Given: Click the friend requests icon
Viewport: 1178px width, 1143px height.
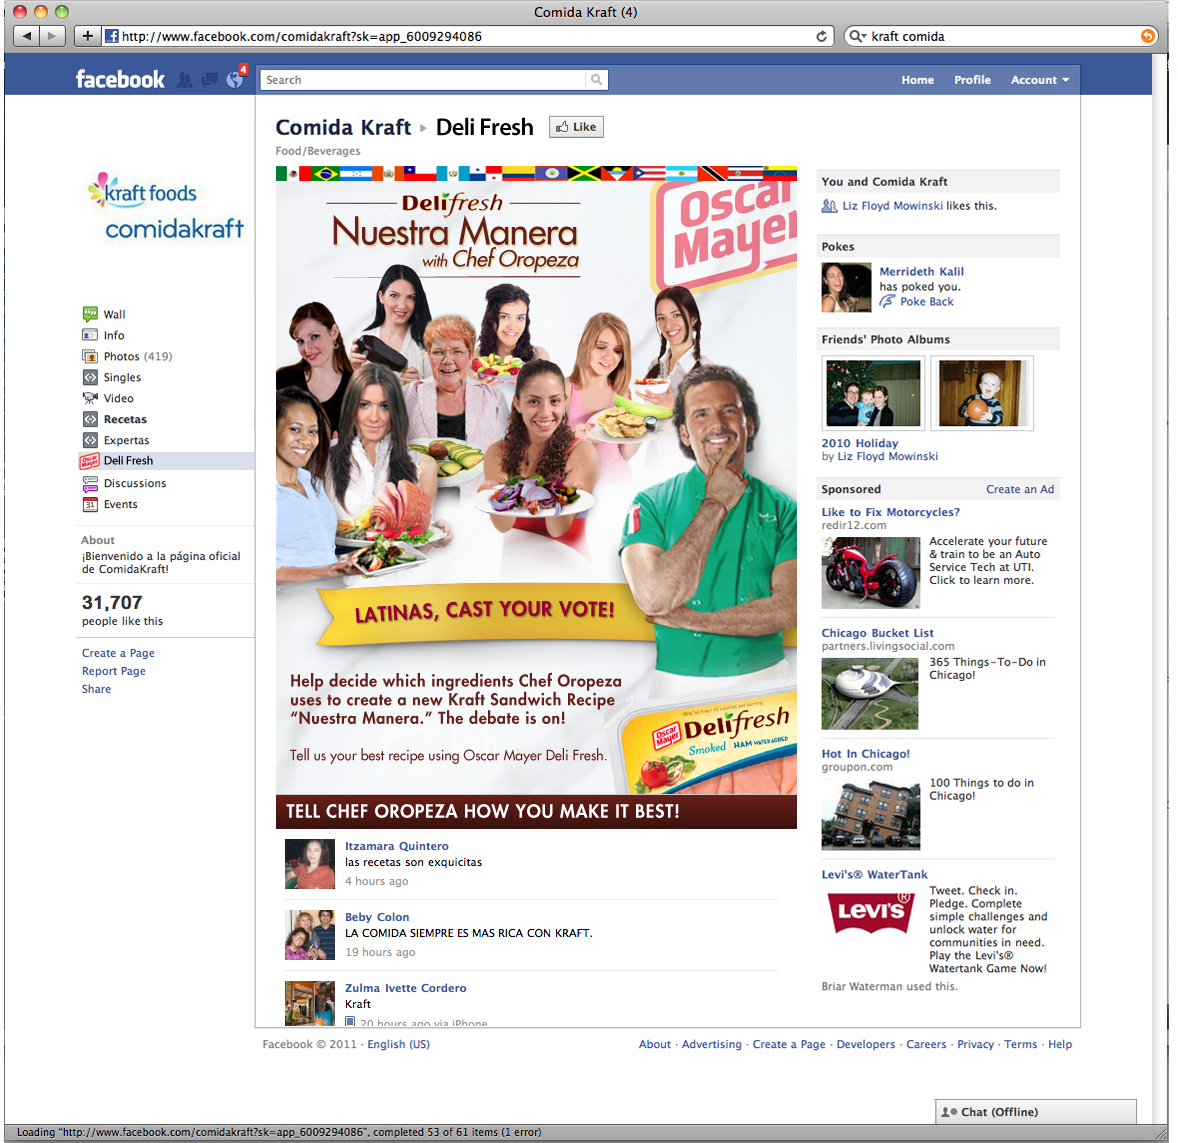Looking at the screenshot, I should [x=185, y=80].
